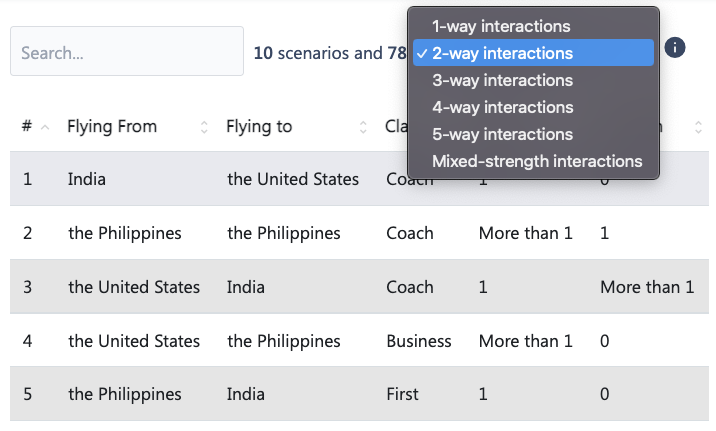Select 1-way interactions from the dropdown
Image resolution: width=716 pixels, height=431 pixels.
[x=501, y=26]
